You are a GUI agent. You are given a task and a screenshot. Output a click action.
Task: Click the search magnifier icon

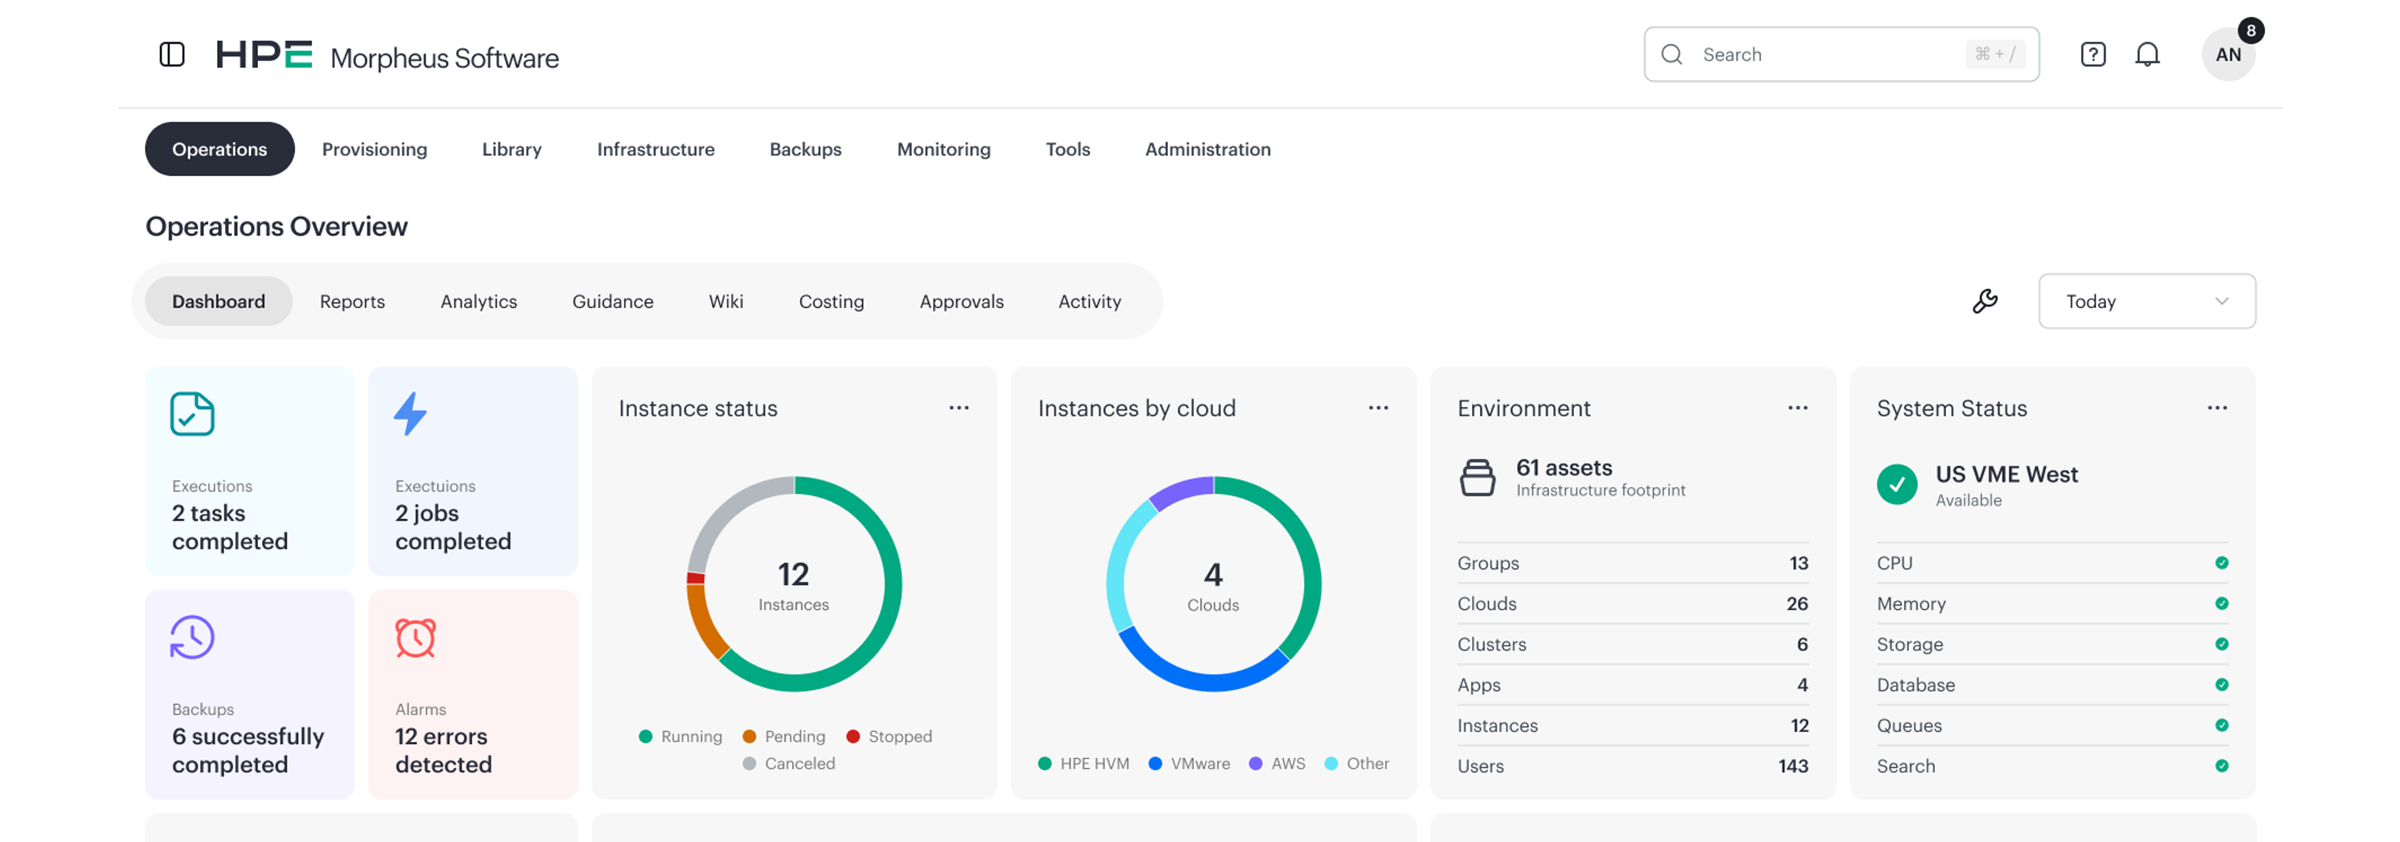[1672, 54]
